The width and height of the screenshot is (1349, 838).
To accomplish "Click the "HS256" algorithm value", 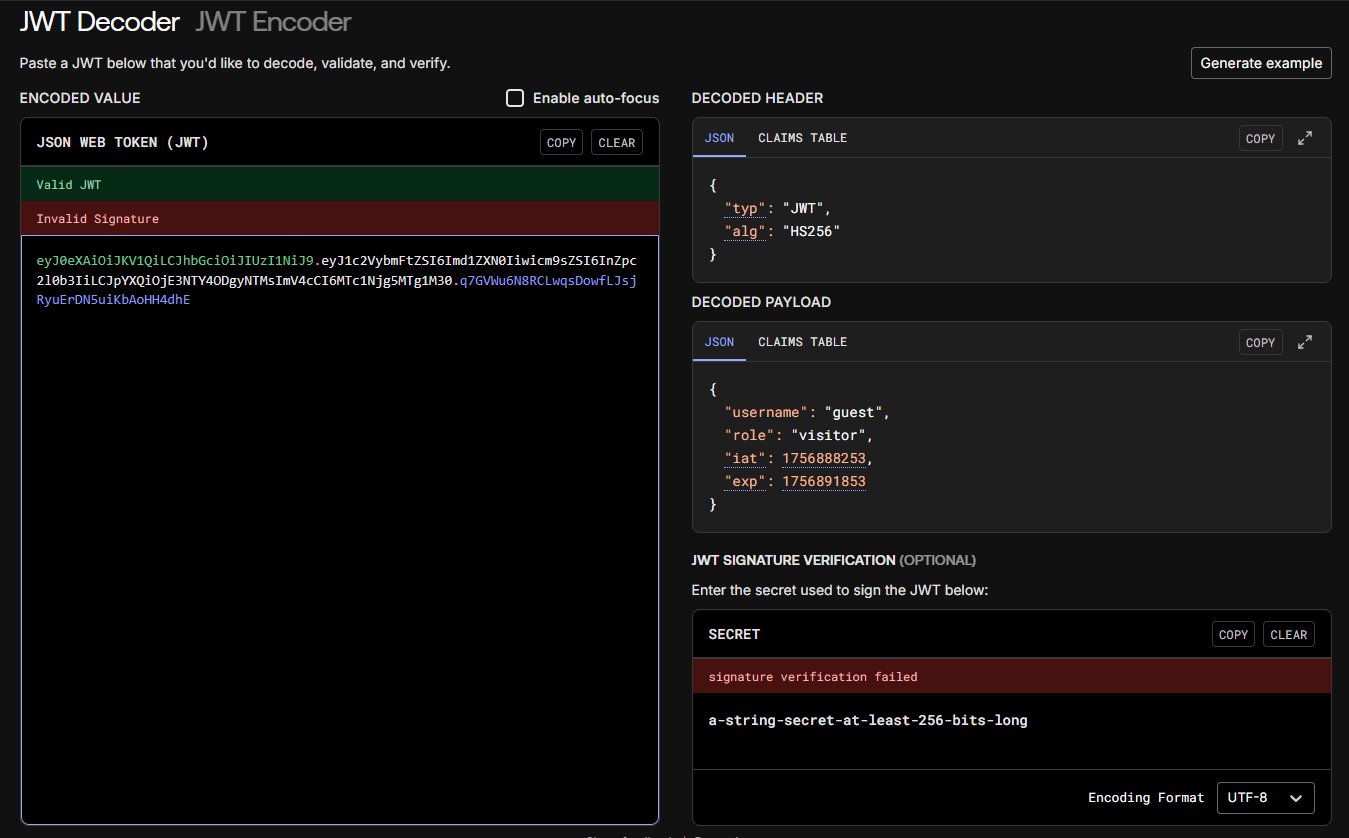I will point(810,231).
